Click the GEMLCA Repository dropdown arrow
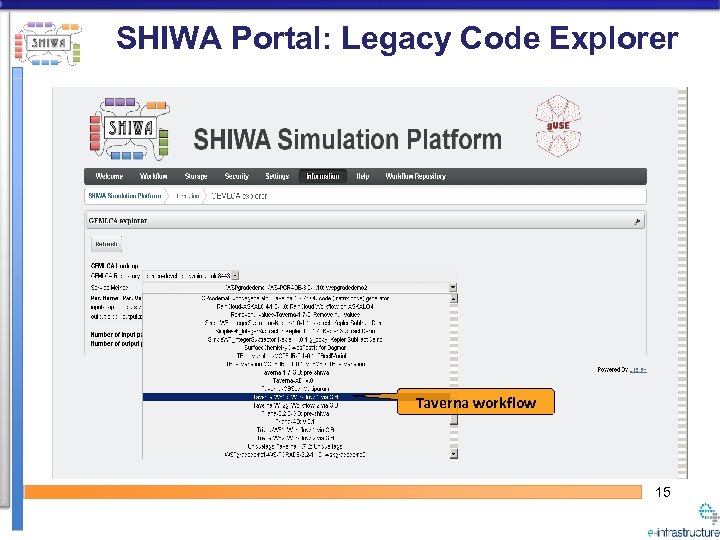This screenshot has height=540, width=720. [235, 276]
